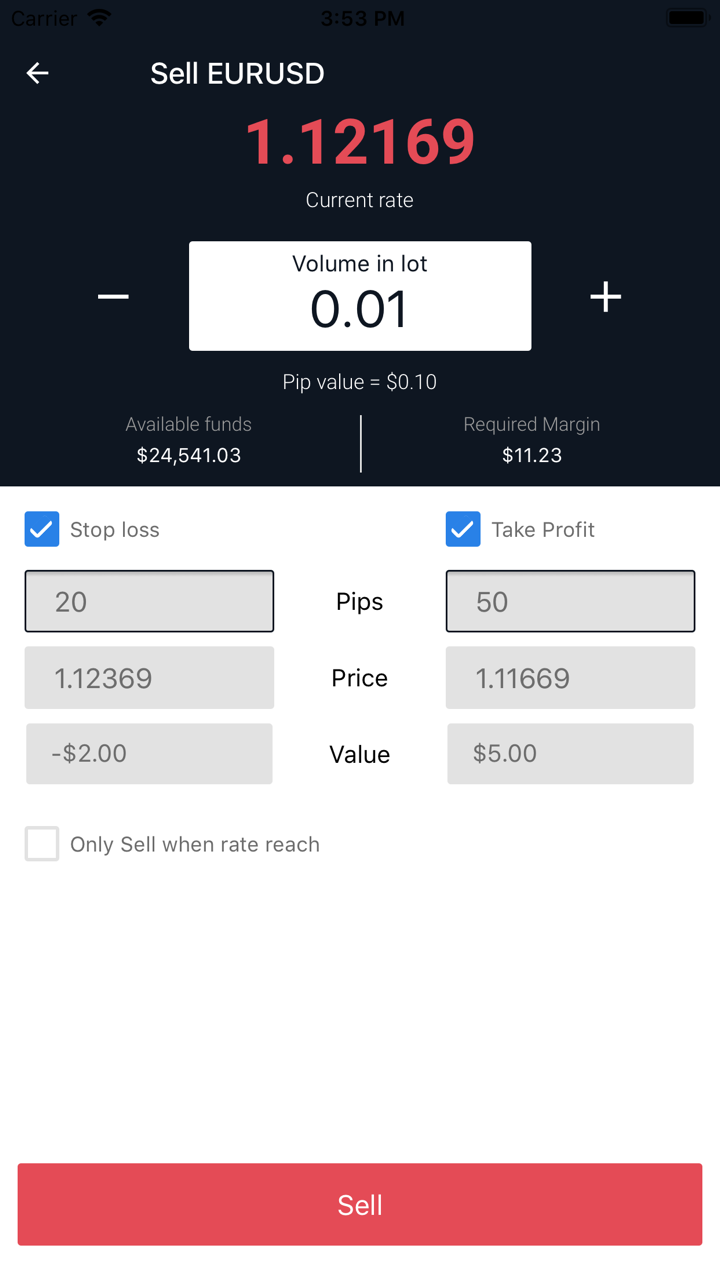This screenshot has height=1280, width=720.
Task: Tap the current rate 1.12169
Action: tap(360, 142)
